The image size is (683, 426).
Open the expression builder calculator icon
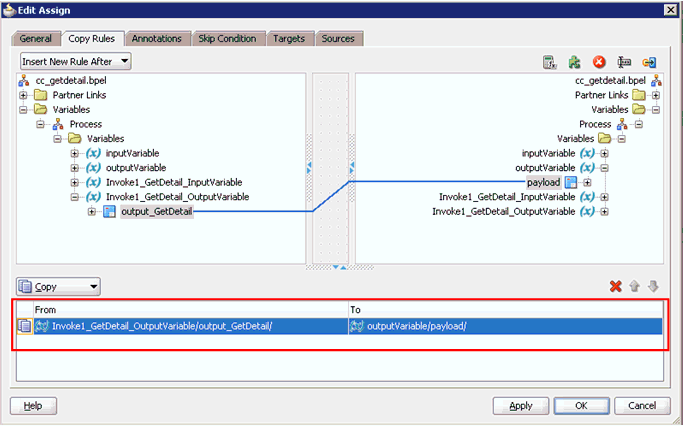point(550,62)
